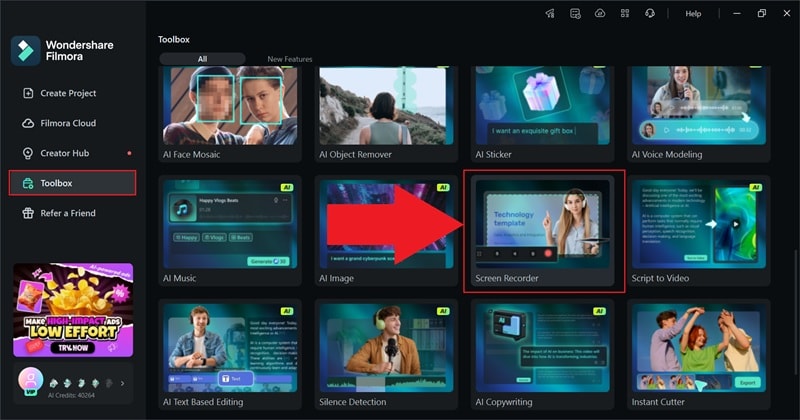Restore down the Filmora window
Image resolution: width=800 pixels, height=420 pixels.
pos(762,14)
